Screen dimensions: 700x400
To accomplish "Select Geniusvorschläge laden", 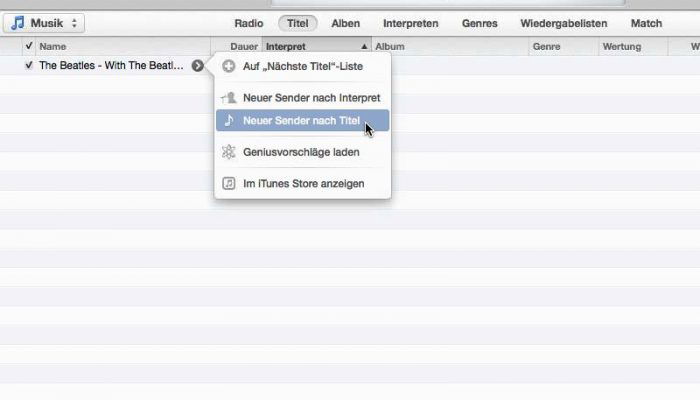I will (x=303, y=152).
